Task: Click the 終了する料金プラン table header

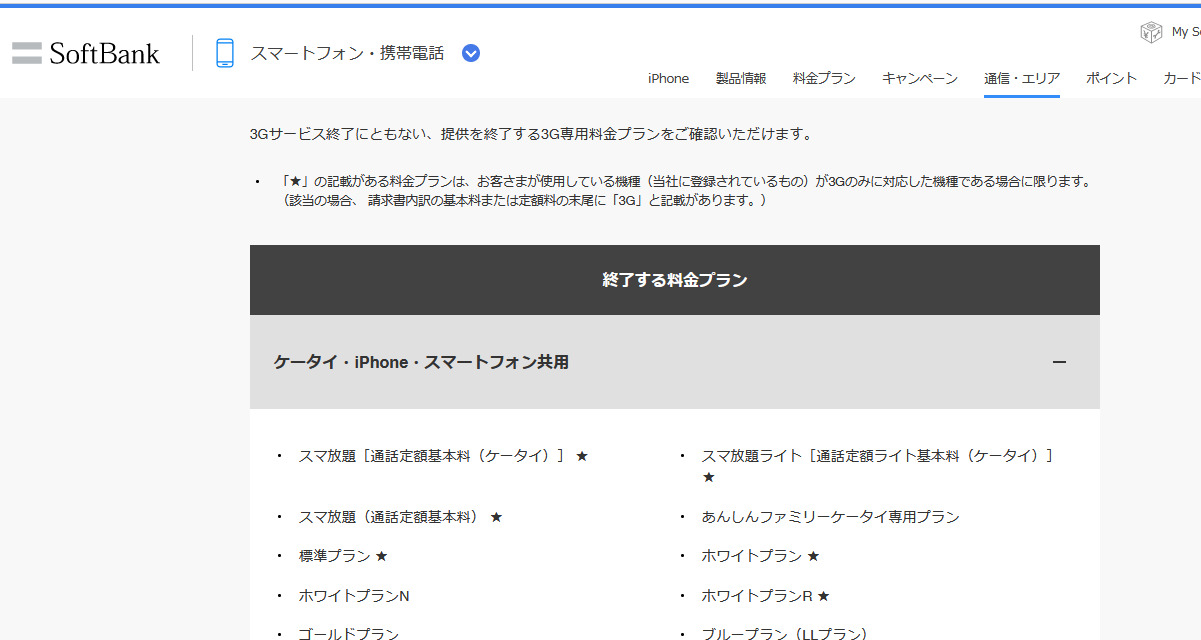Action: (674, 280)
